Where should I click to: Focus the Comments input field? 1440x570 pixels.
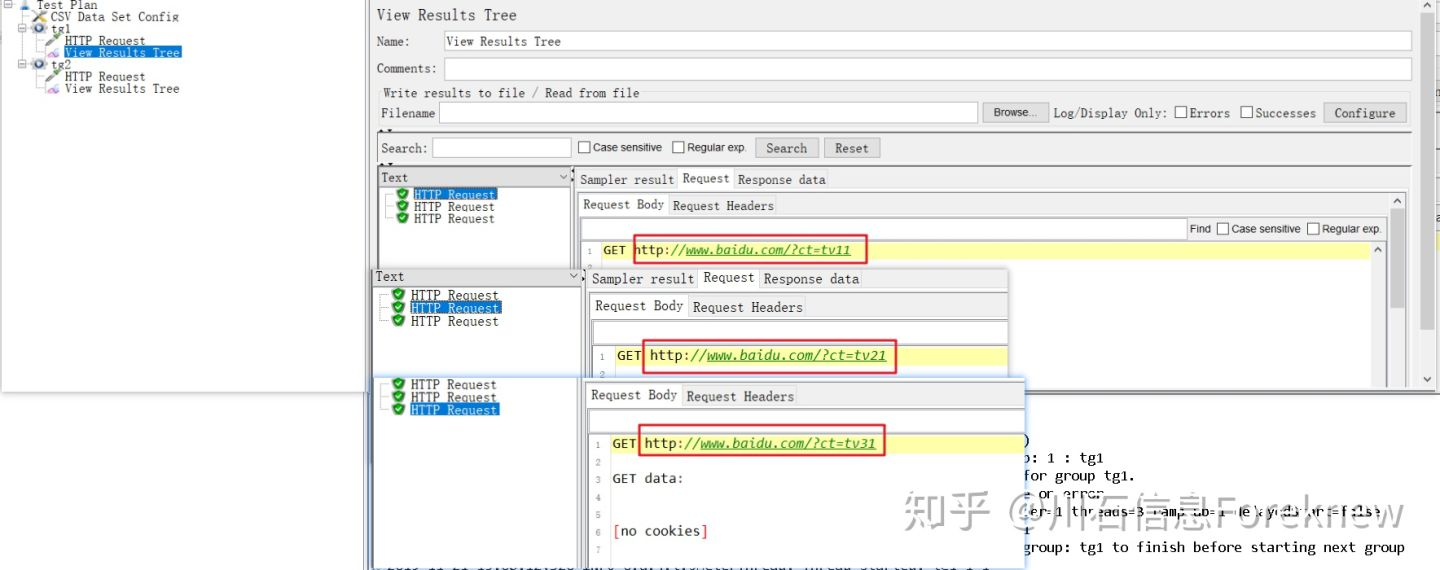pyautogui.click(x=928, y=69)
